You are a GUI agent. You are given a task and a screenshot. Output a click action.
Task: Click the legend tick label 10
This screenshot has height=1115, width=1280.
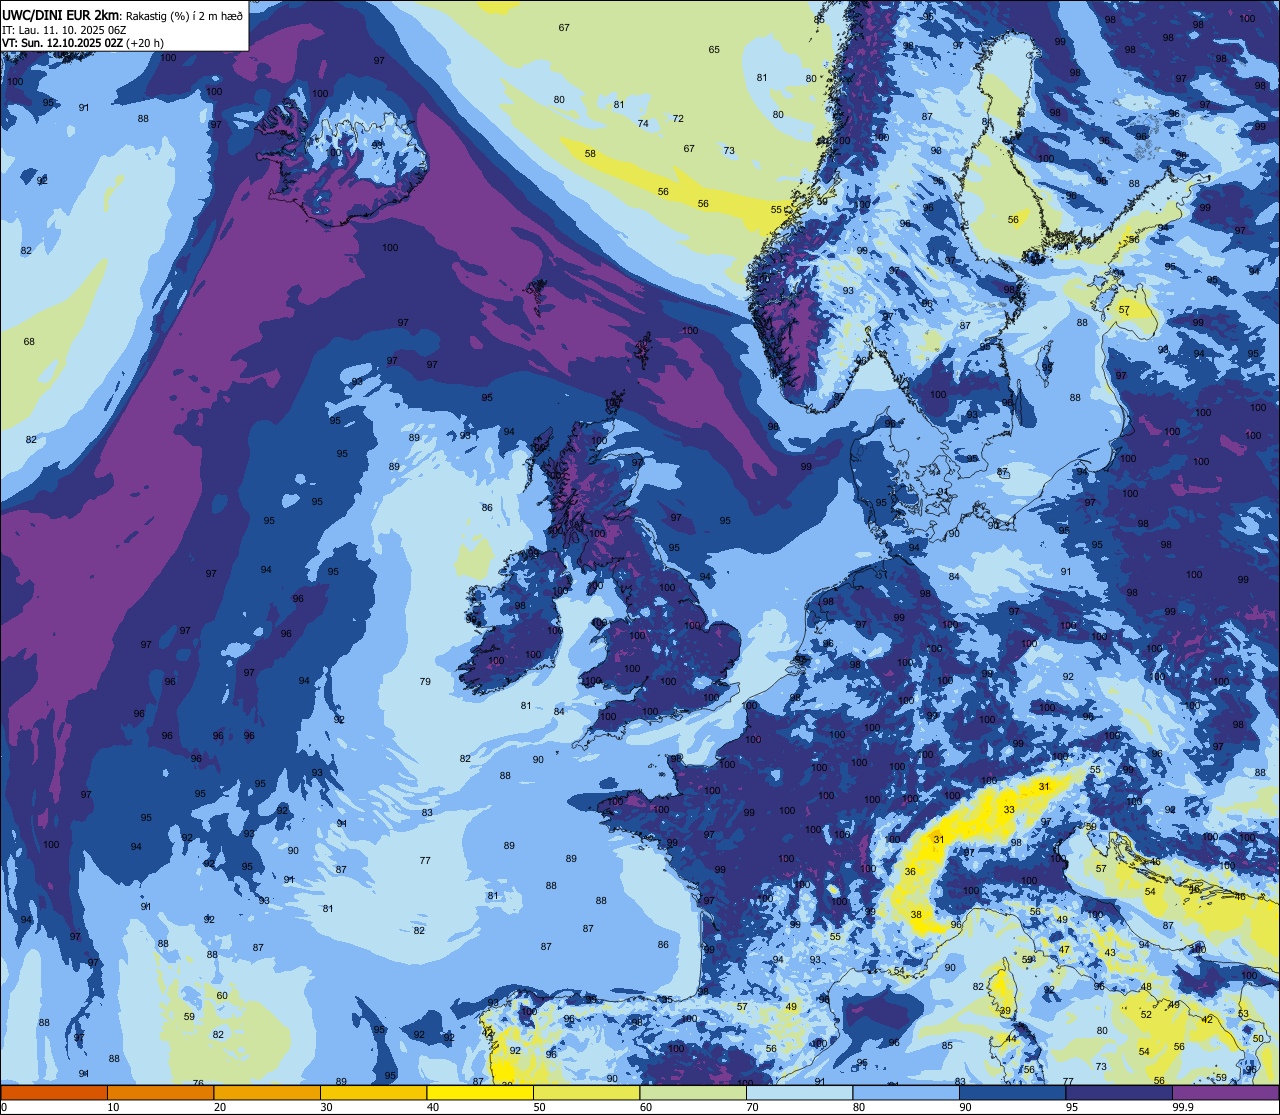point(113,1107)
